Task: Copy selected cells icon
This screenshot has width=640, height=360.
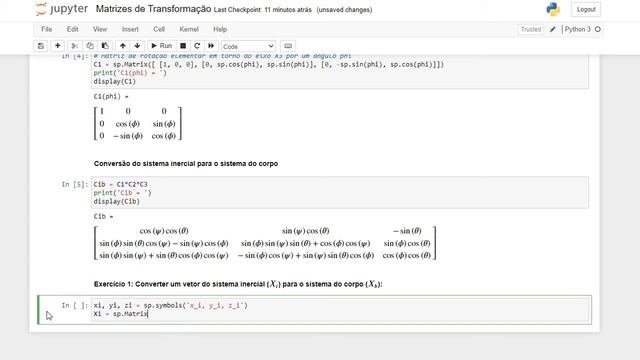Action: (x=90, y=46)
